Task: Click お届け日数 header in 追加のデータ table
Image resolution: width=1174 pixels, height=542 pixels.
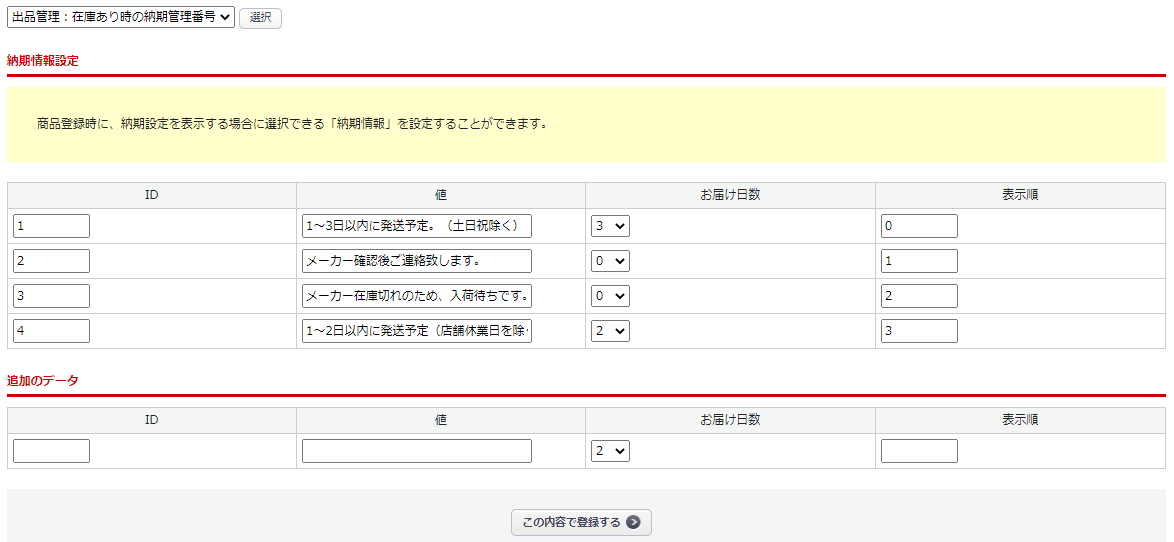Action: [730, 420]
